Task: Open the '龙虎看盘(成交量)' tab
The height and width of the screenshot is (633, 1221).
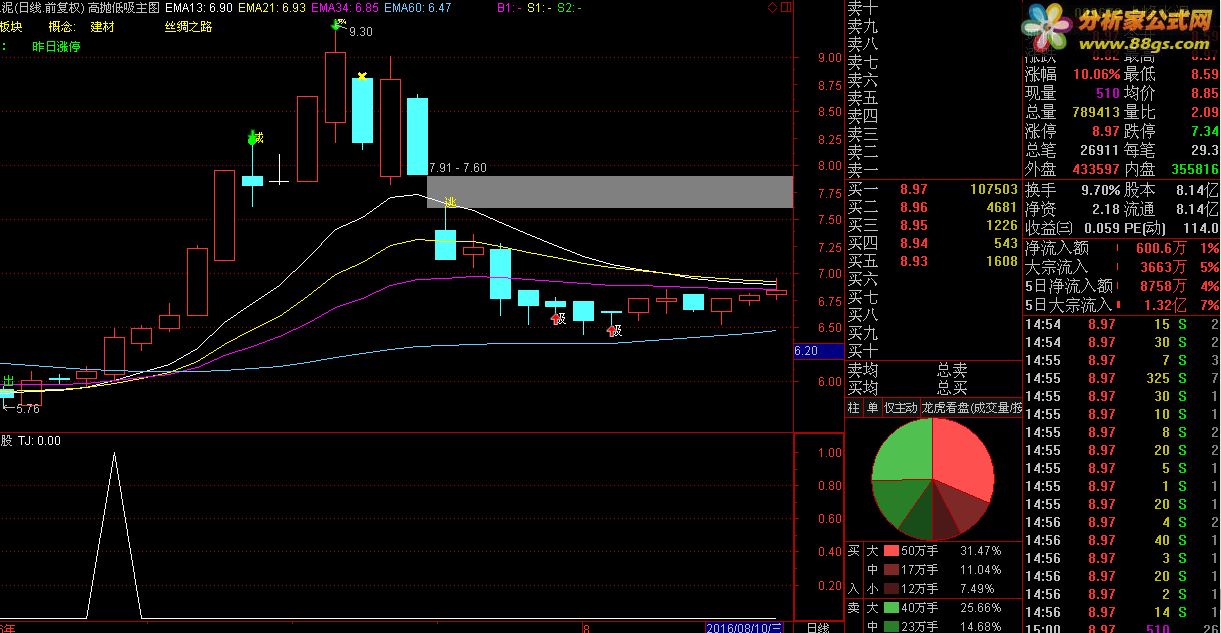Action: click(972, 408)
